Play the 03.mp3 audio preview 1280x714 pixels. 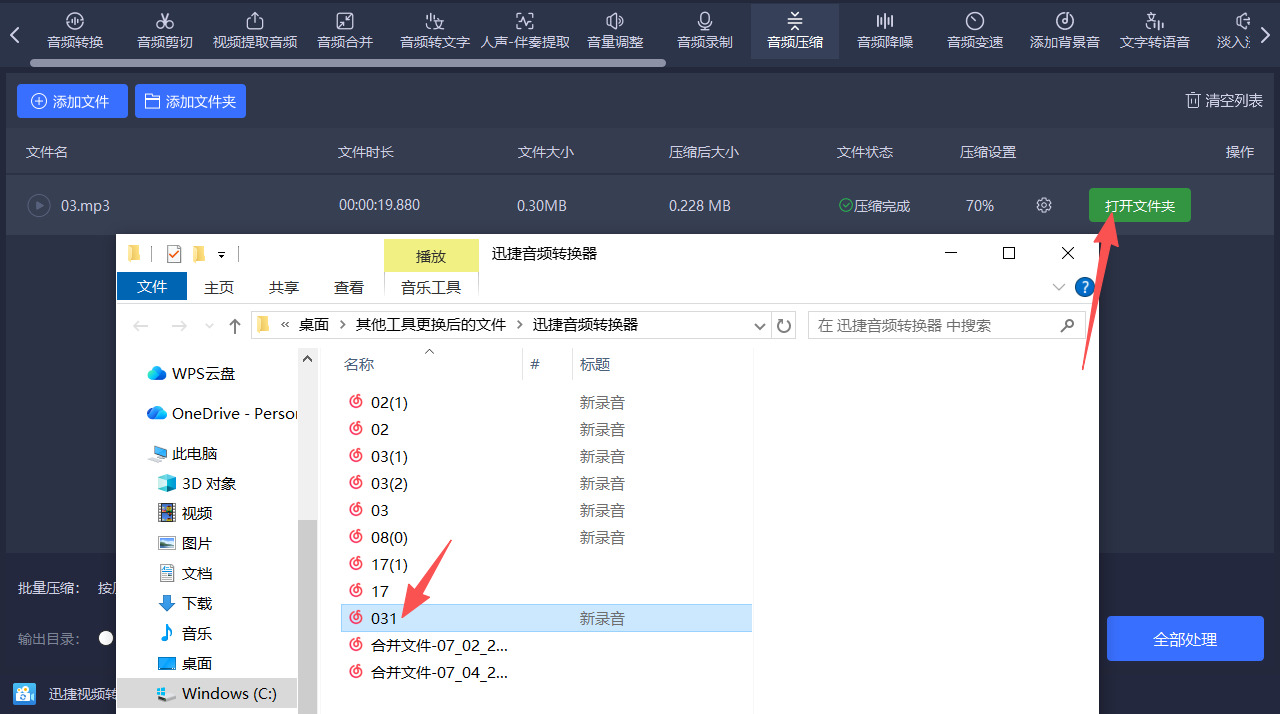pos(39,206)
